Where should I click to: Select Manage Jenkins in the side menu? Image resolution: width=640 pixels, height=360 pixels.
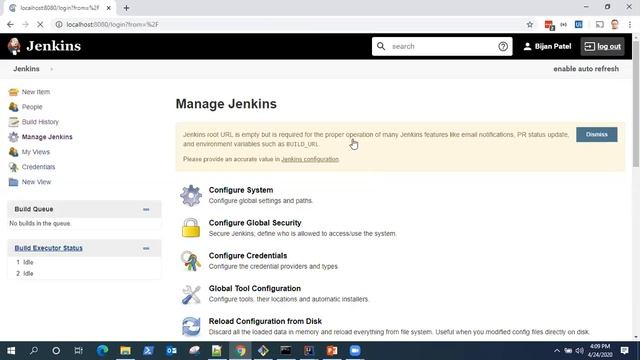click(x=47, y=137)
